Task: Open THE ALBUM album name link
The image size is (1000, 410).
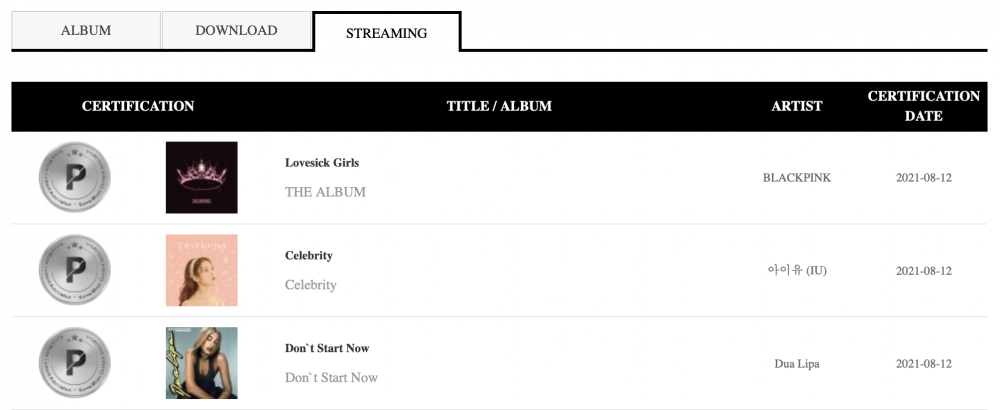Action: coord(325,192)
